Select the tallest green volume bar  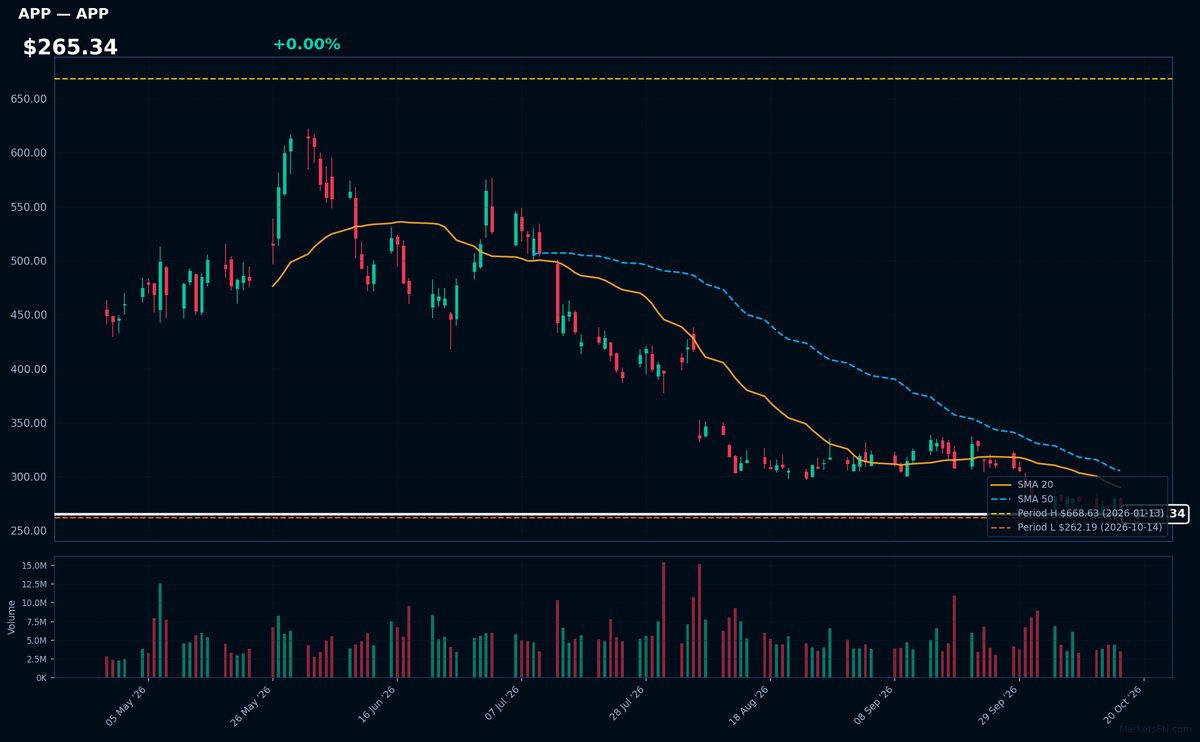tap(160, 630)
